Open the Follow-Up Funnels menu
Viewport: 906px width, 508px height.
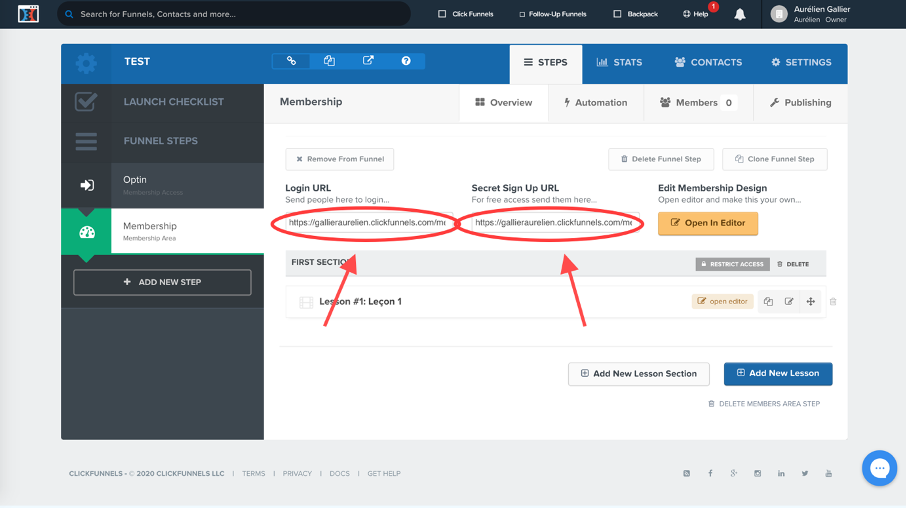552,14
